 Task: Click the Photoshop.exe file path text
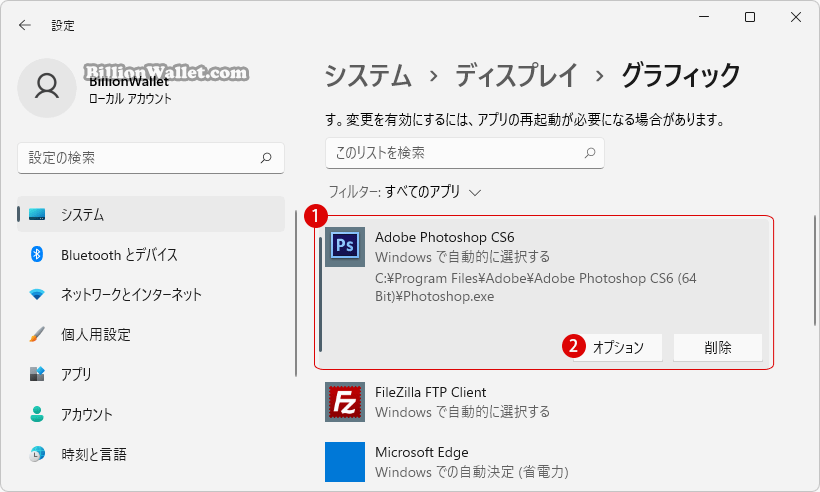click(x=536, y=287)
